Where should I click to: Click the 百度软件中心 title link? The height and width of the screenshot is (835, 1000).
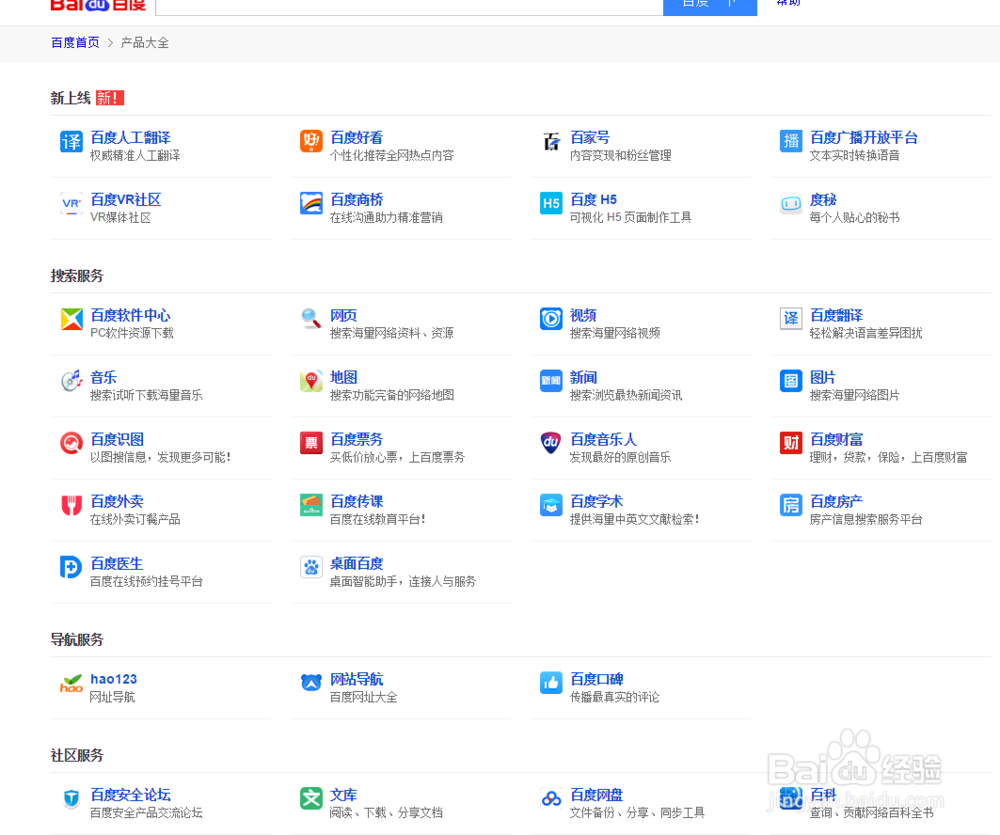[x=131, y=315]
